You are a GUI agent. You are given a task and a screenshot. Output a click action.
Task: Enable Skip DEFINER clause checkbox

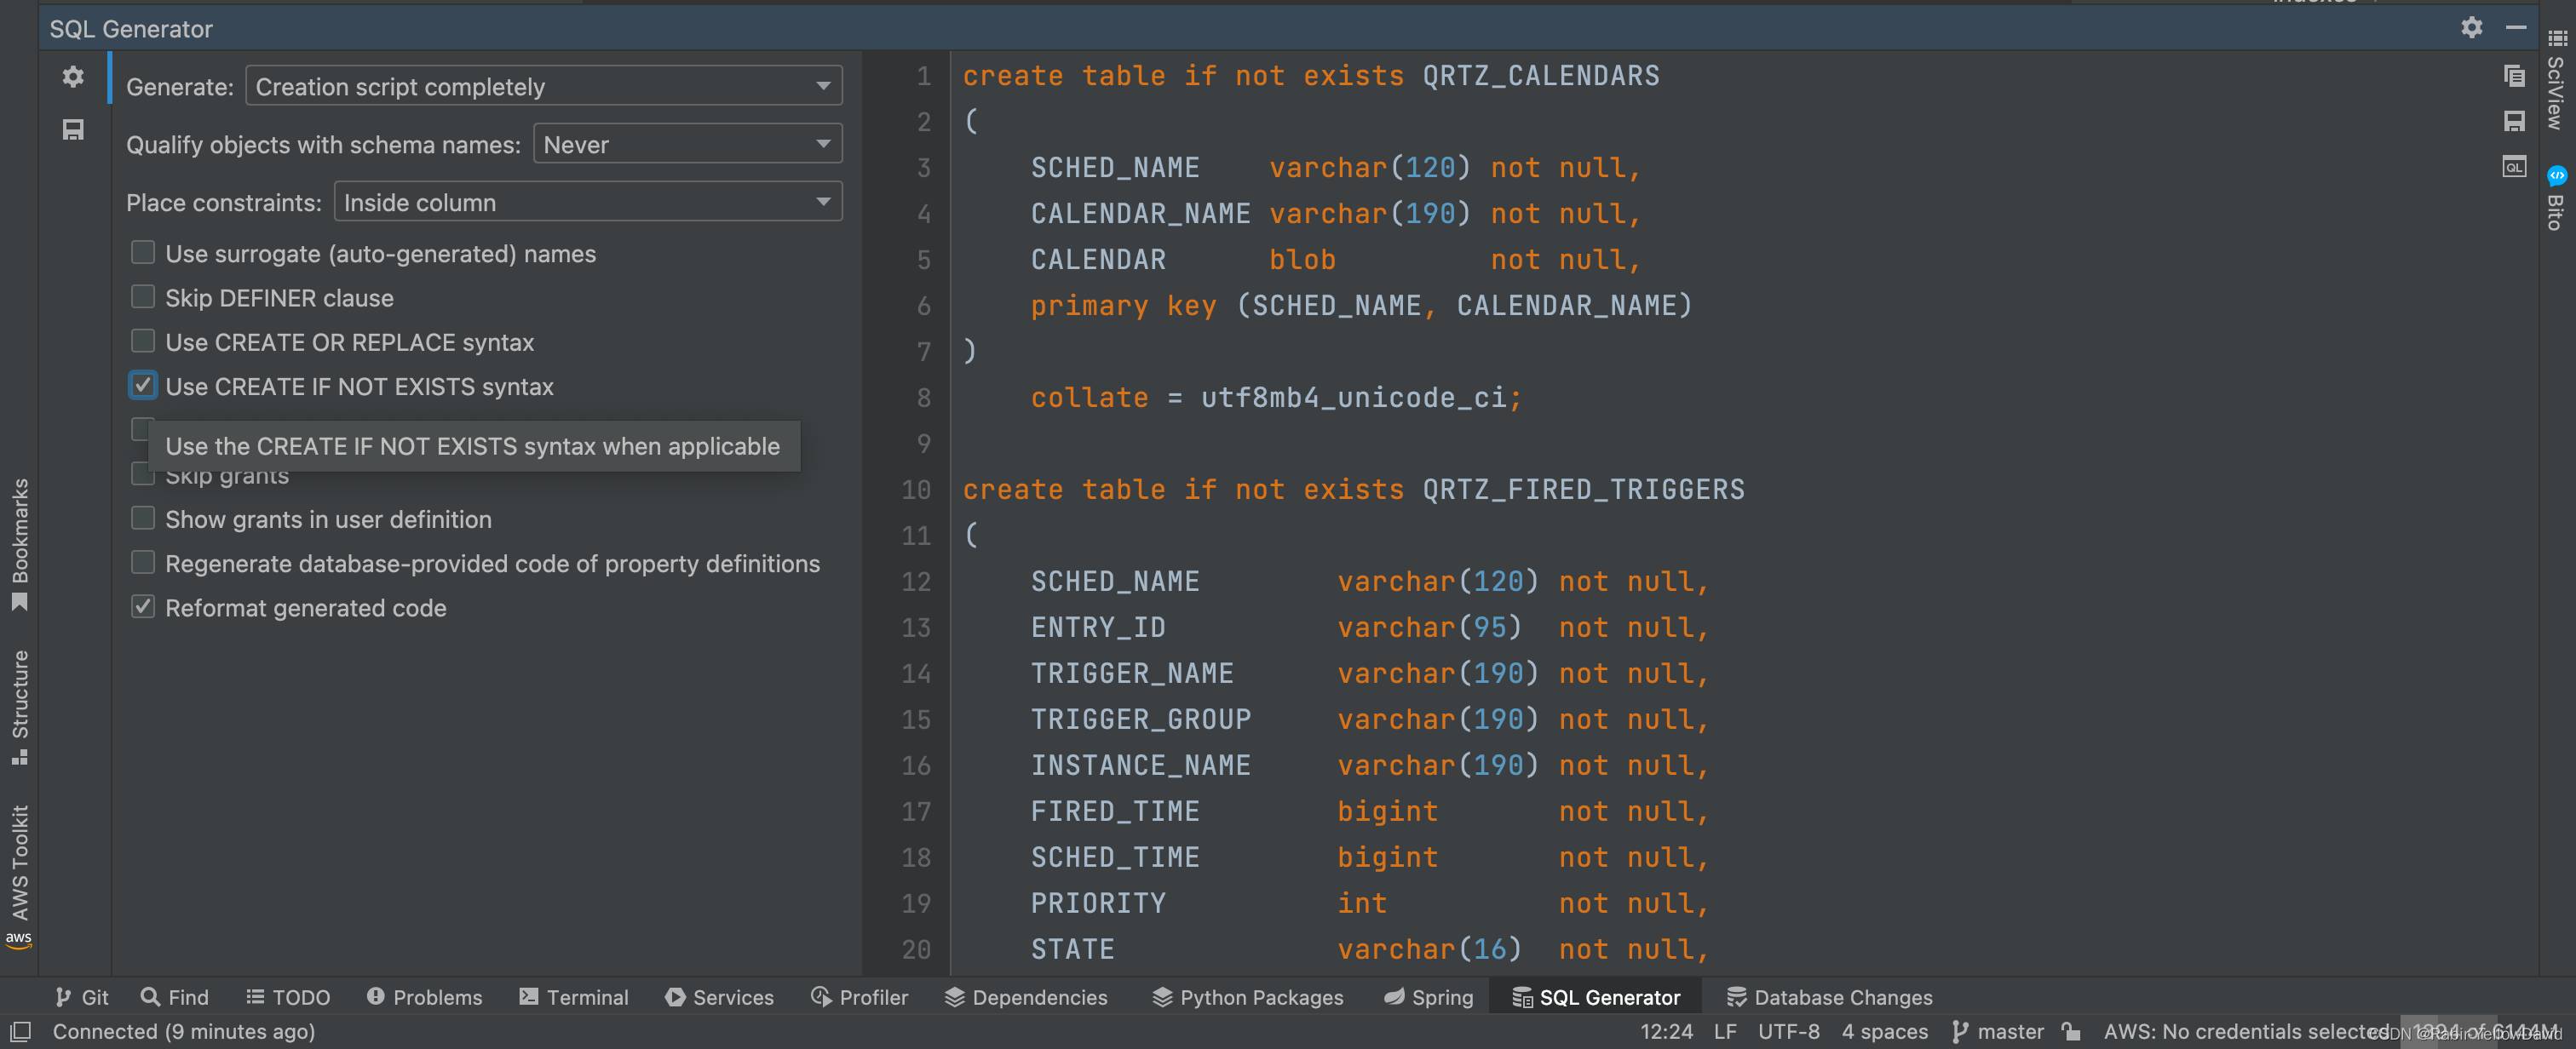click(x=143, y=297)
